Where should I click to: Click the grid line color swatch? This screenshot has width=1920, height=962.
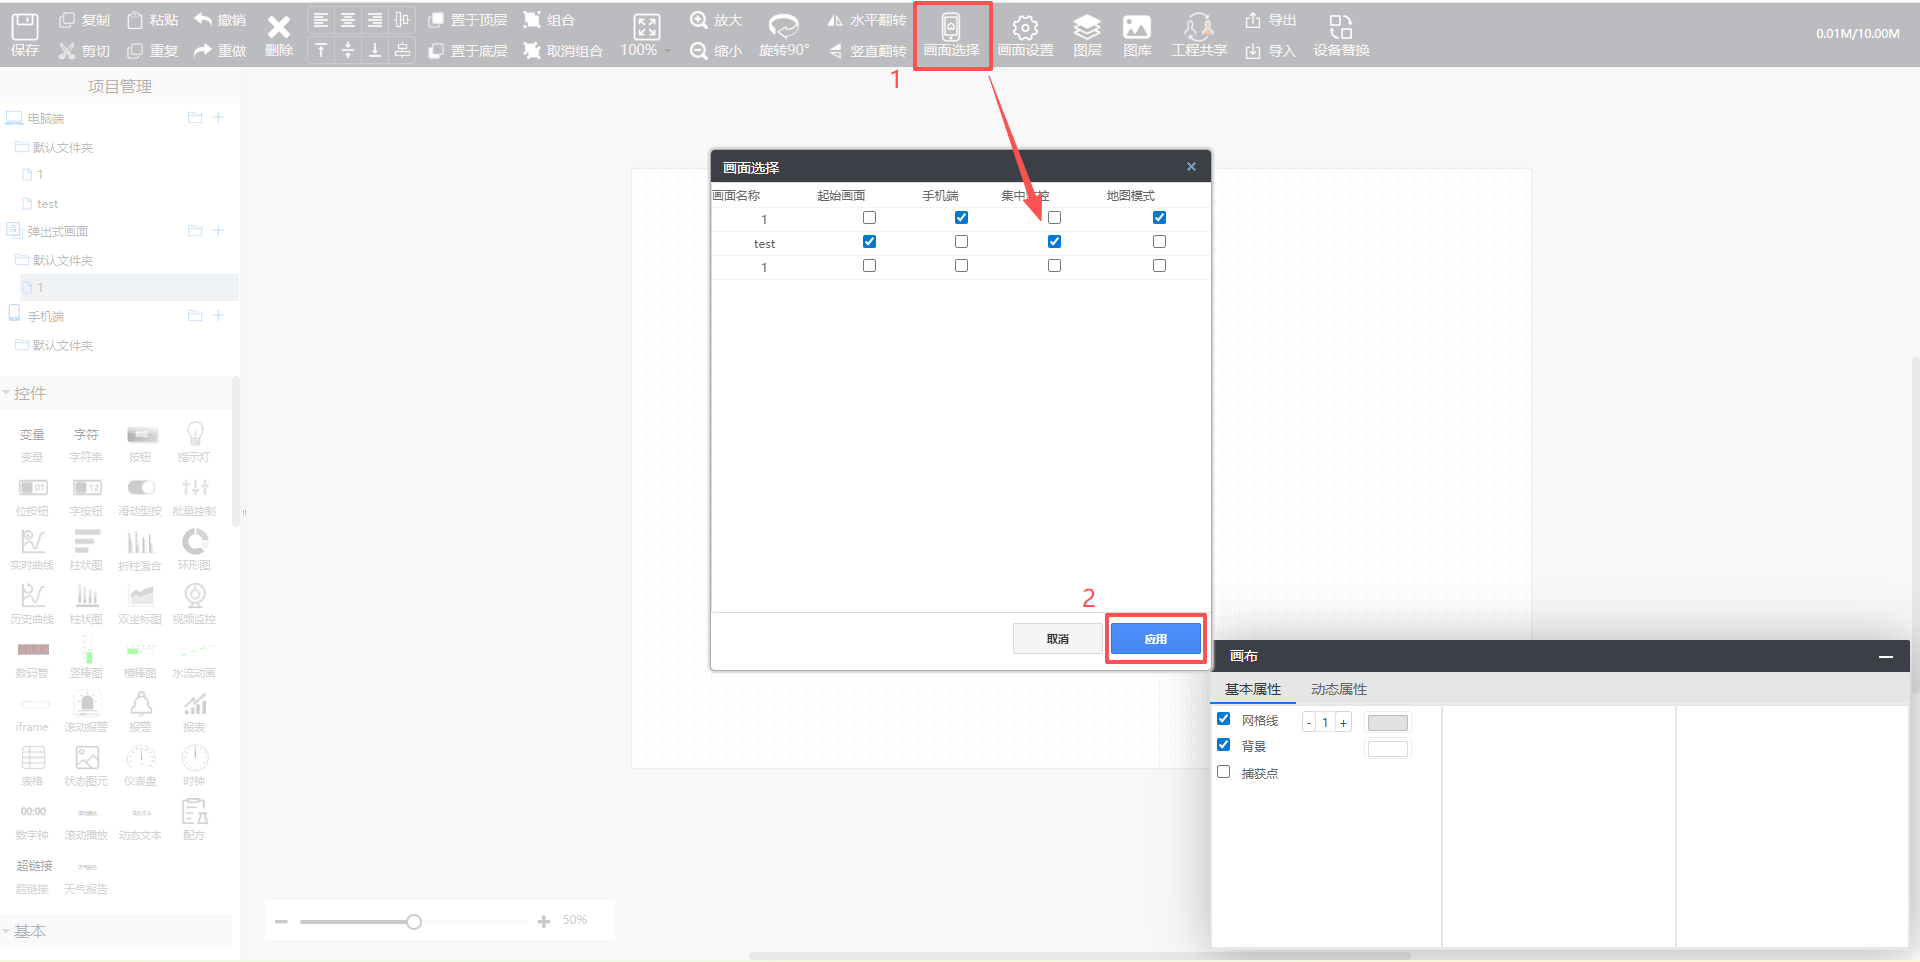tap(1387, 723)
